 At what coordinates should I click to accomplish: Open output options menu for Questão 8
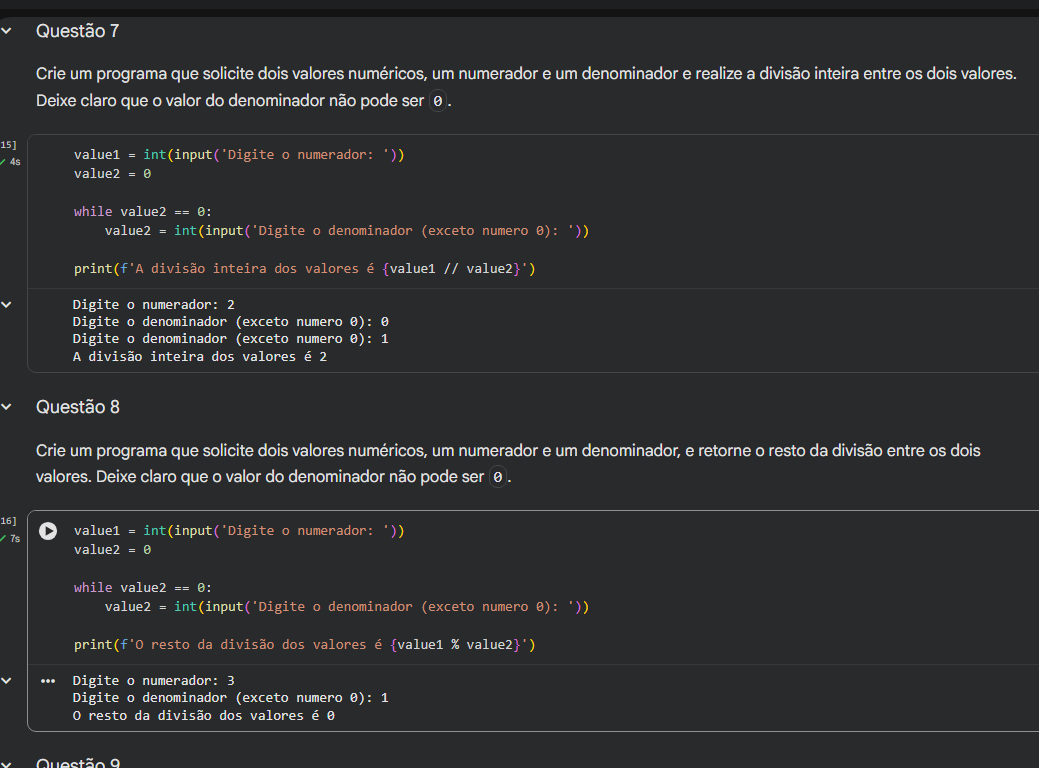pyautogui.click(x=48, y=681)
